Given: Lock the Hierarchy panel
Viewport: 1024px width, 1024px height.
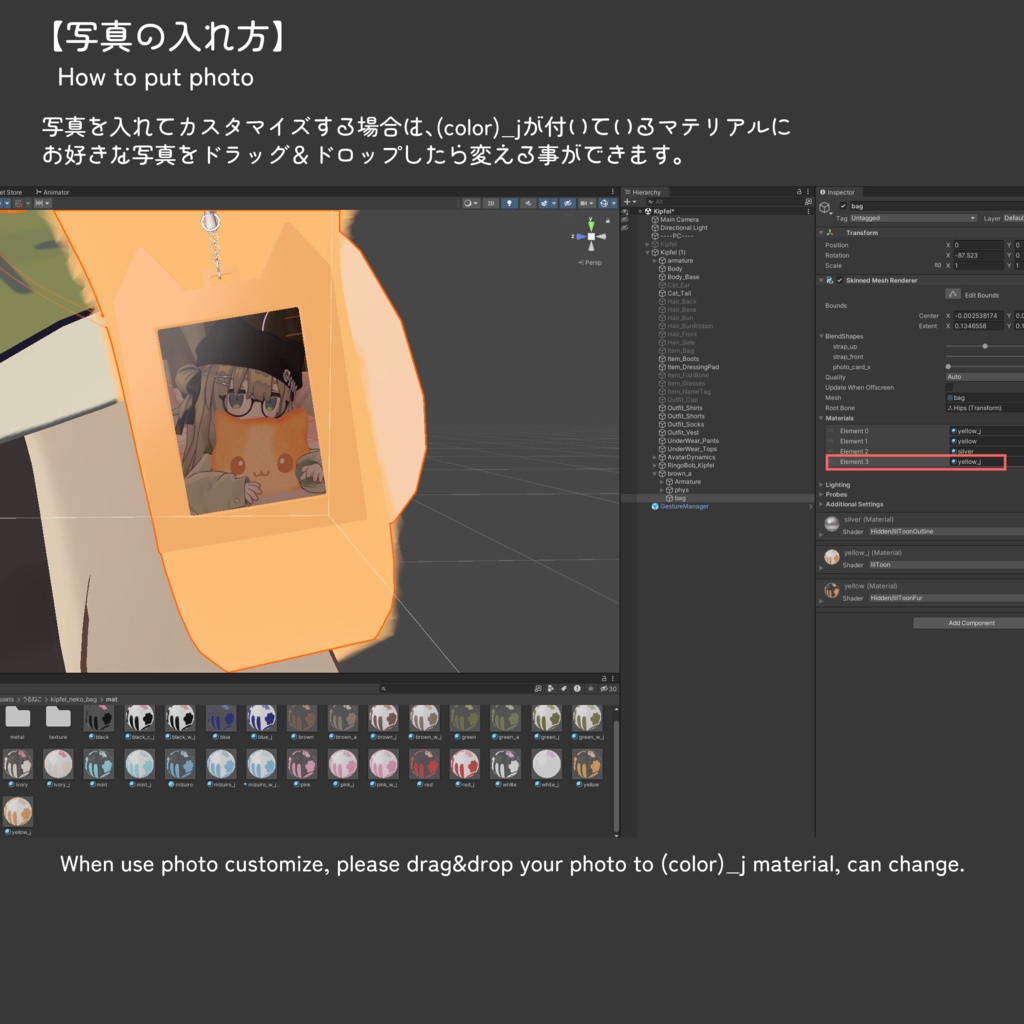Looking at the screenshot, I should (x=799, y=192).
